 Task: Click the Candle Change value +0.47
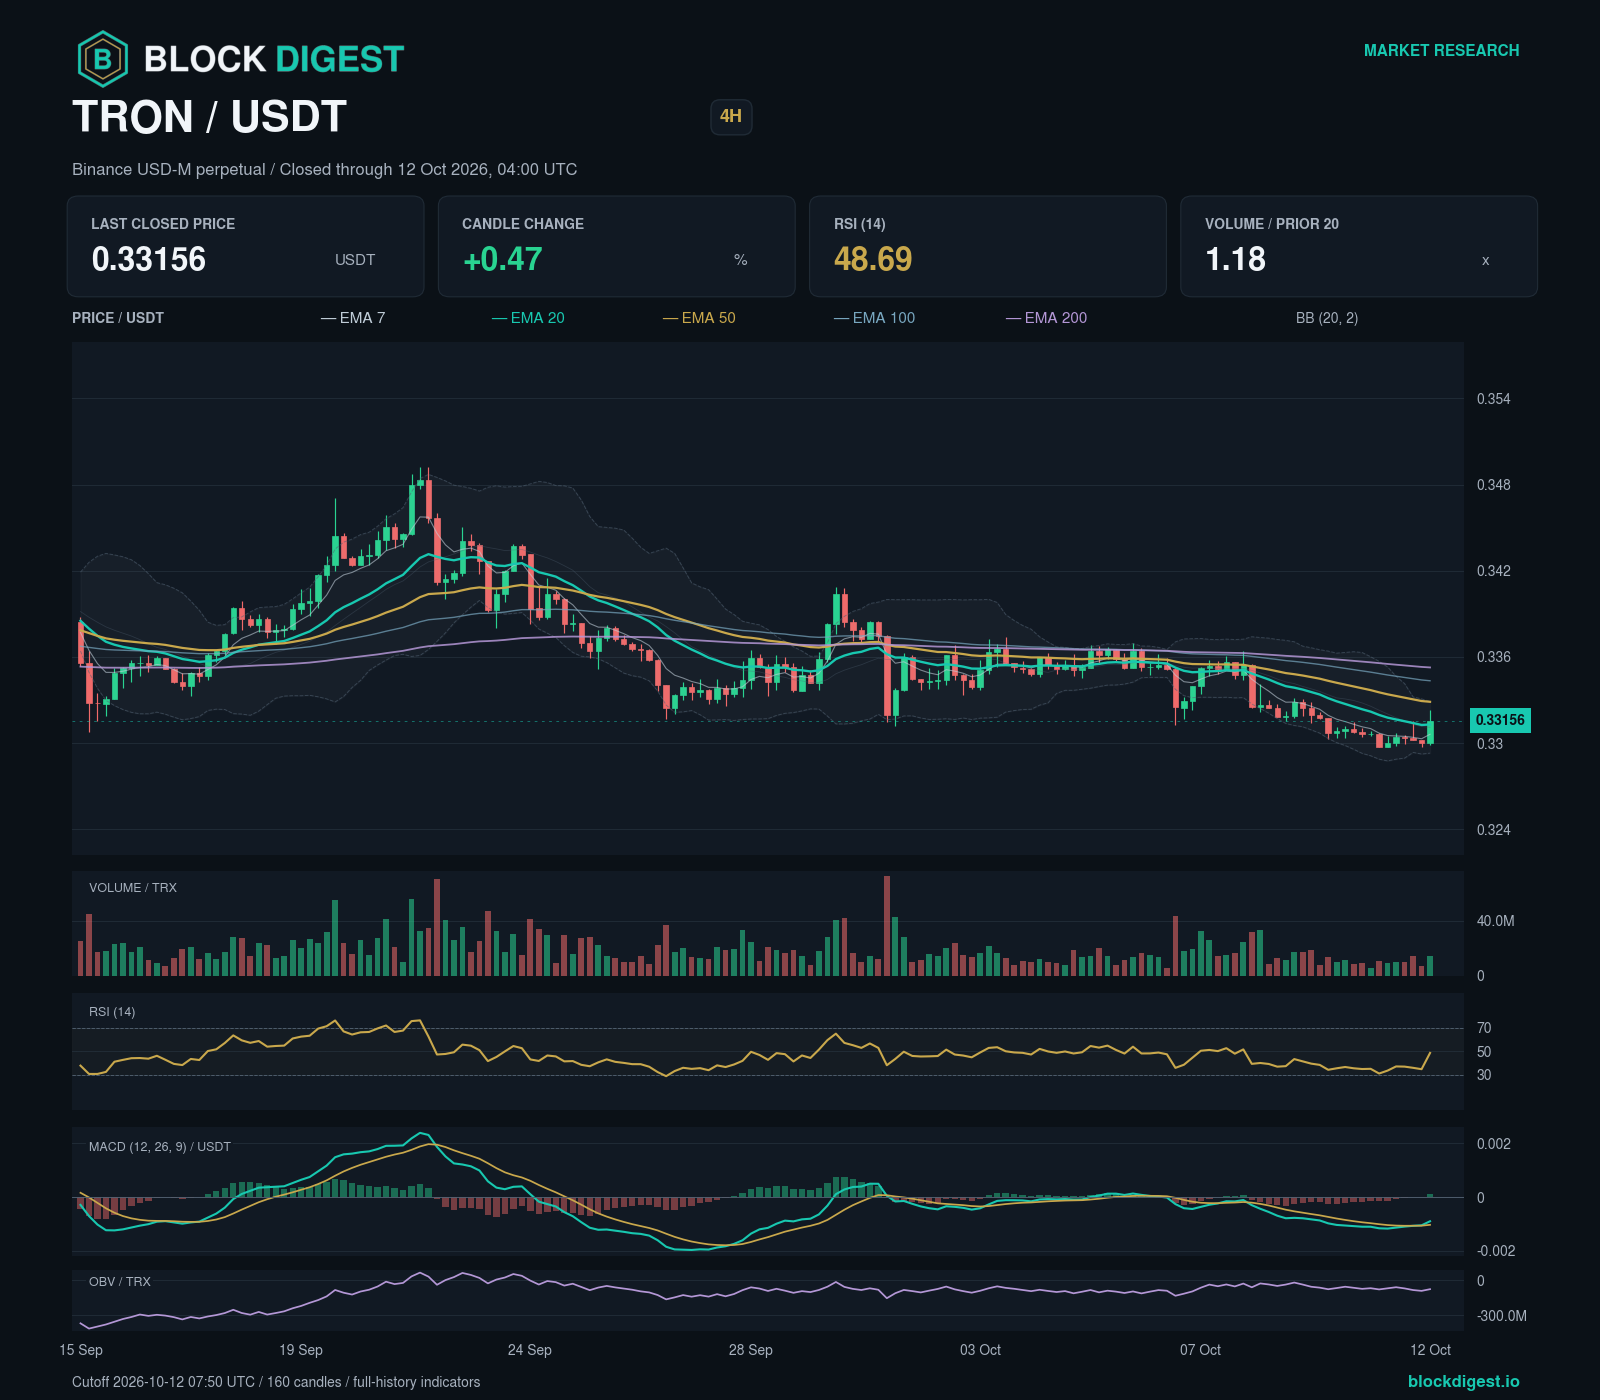503,260
